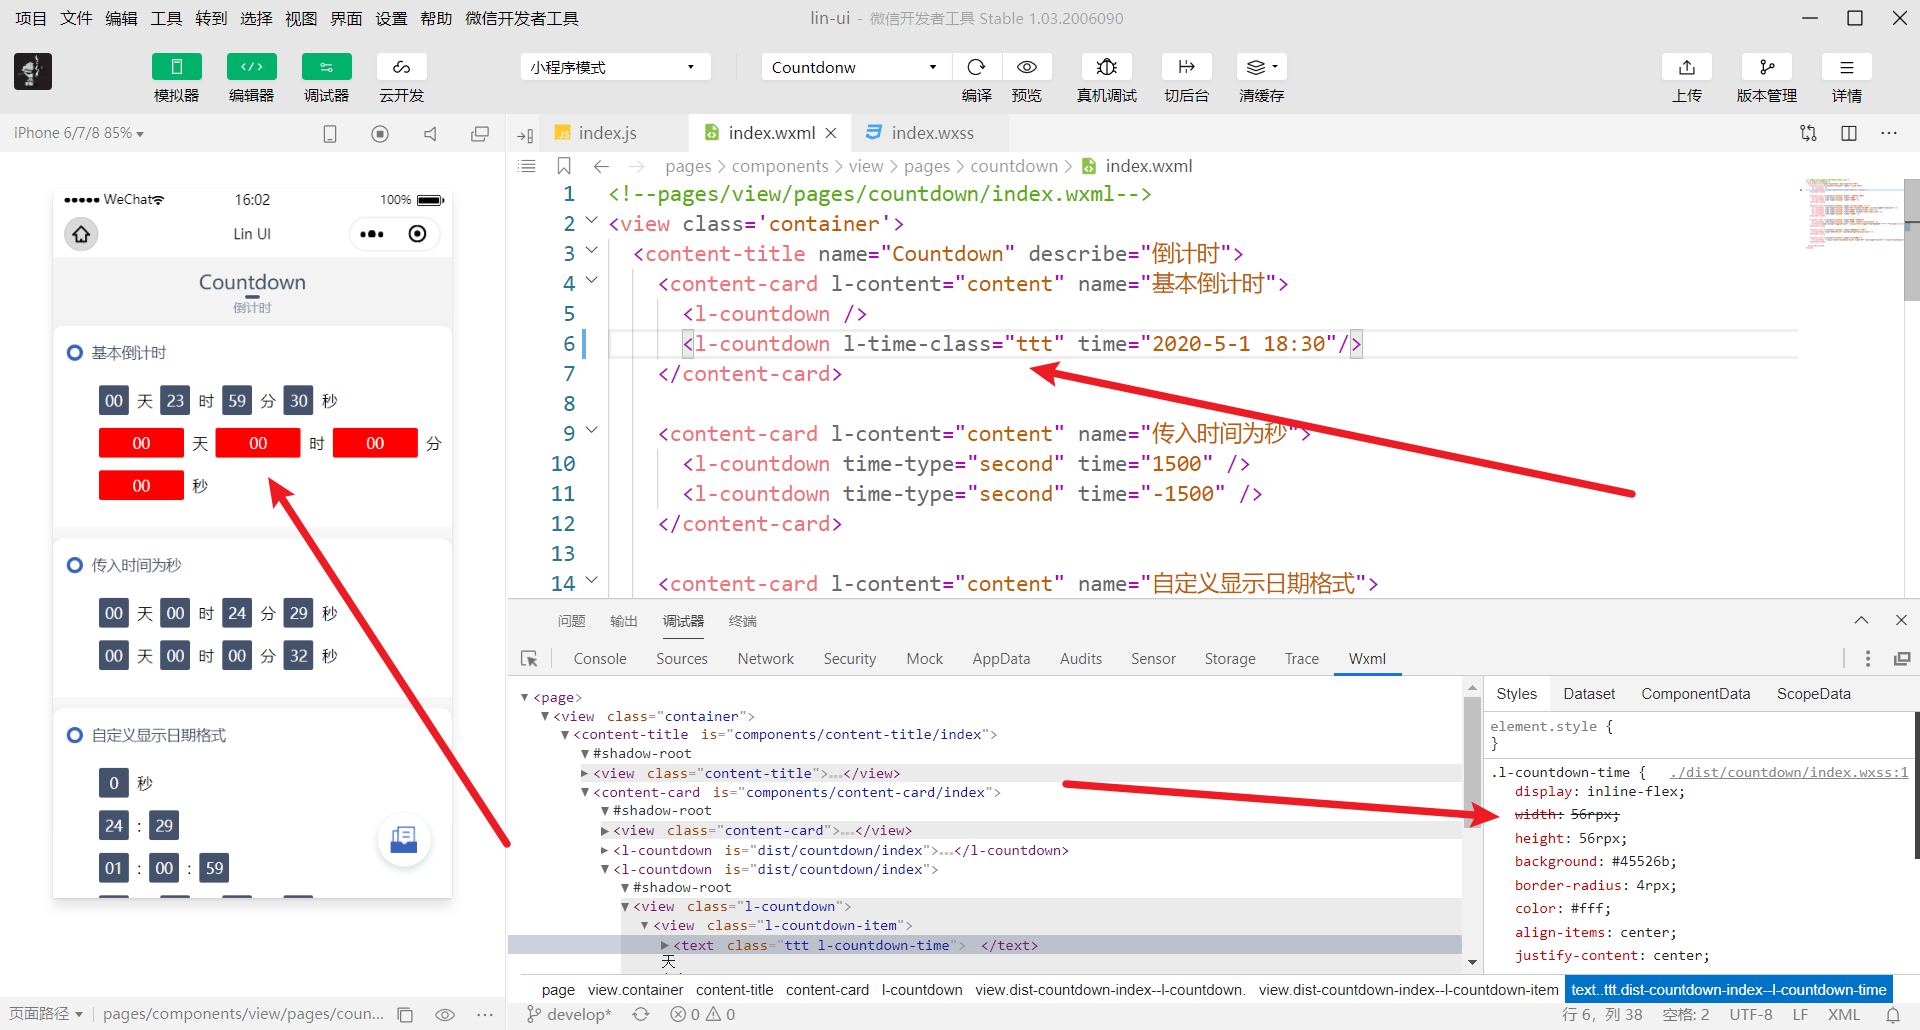Open the iPhone 6/7/8 device dropdown
Viewport: 1920px width, 1030px height.
79,133
